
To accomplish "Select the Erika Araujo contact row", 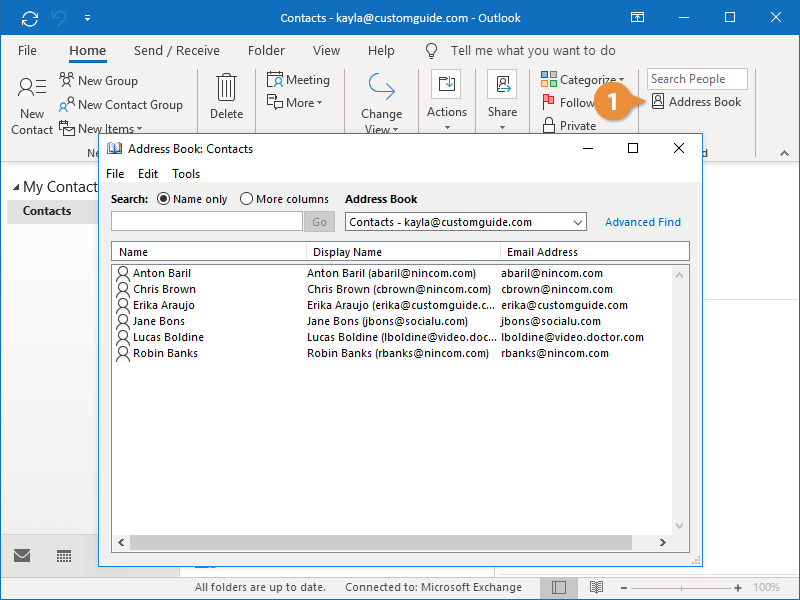I will [x=392, y=305].
